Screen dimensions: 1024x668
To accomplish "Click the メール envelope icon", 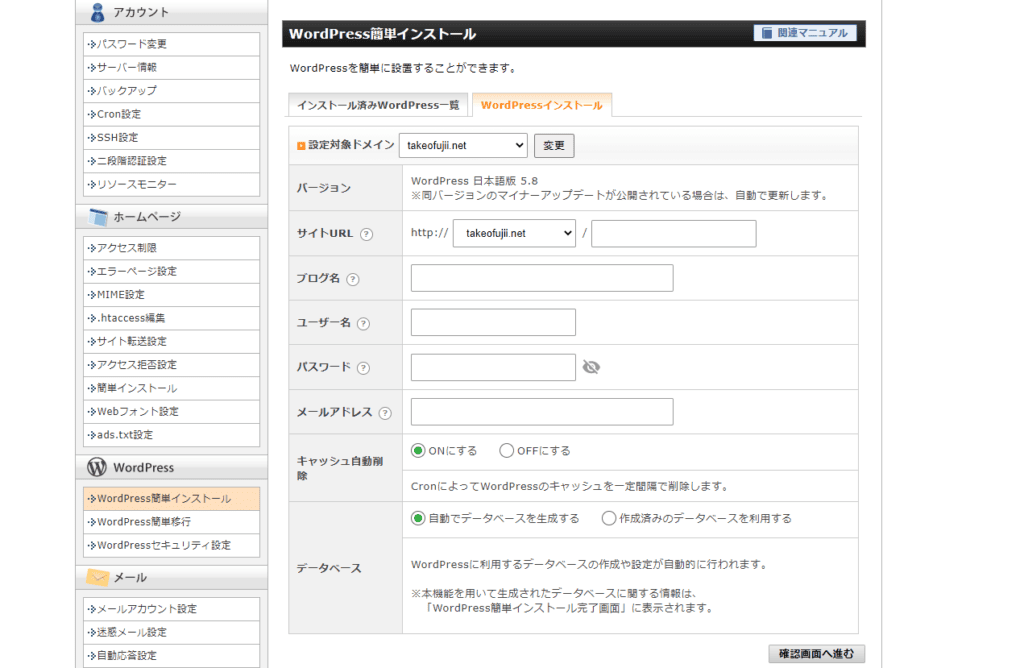I will point(98,577).
